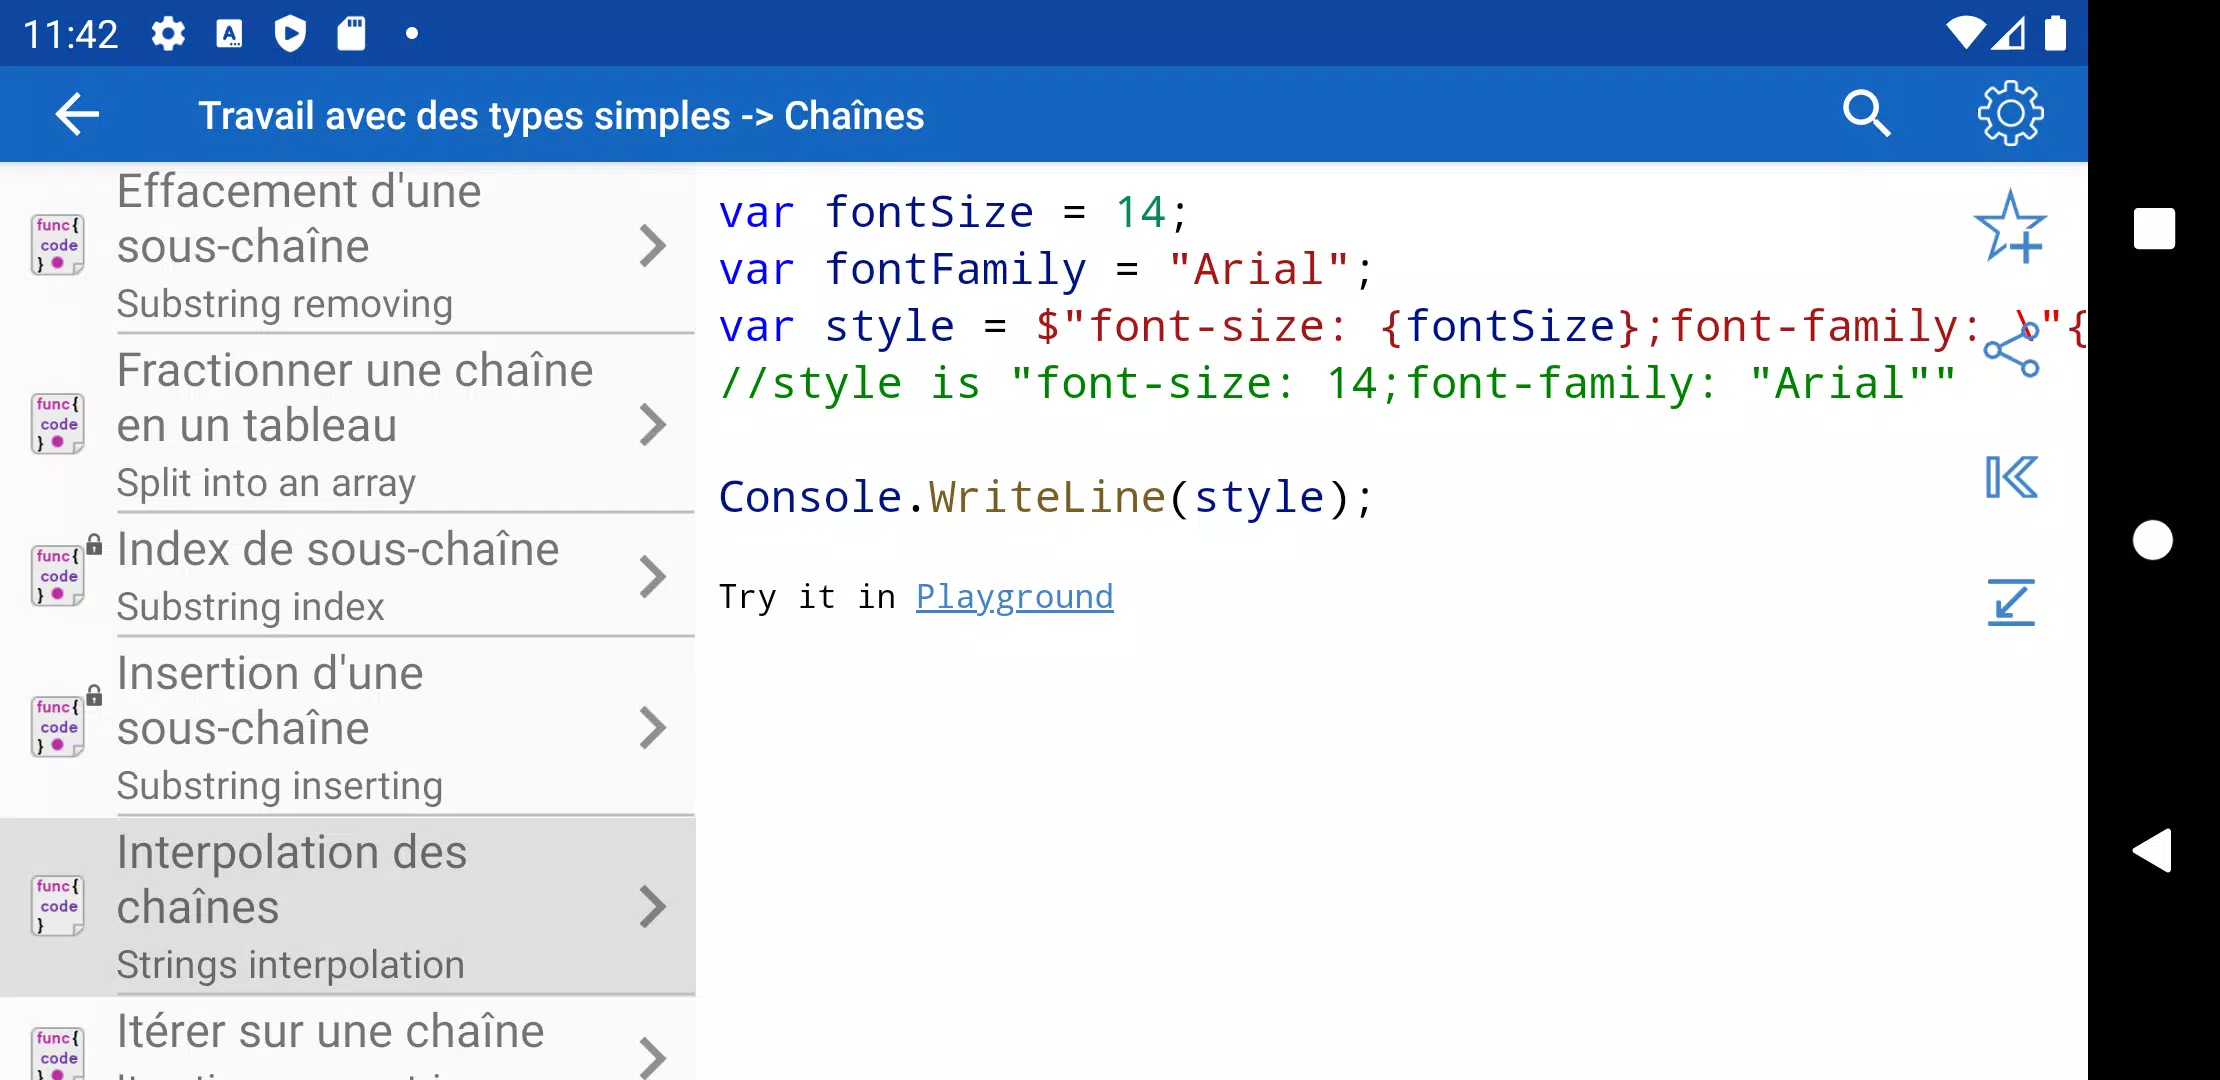
Task: Tap the Substring removing subtitle
Action: point(284,304)
